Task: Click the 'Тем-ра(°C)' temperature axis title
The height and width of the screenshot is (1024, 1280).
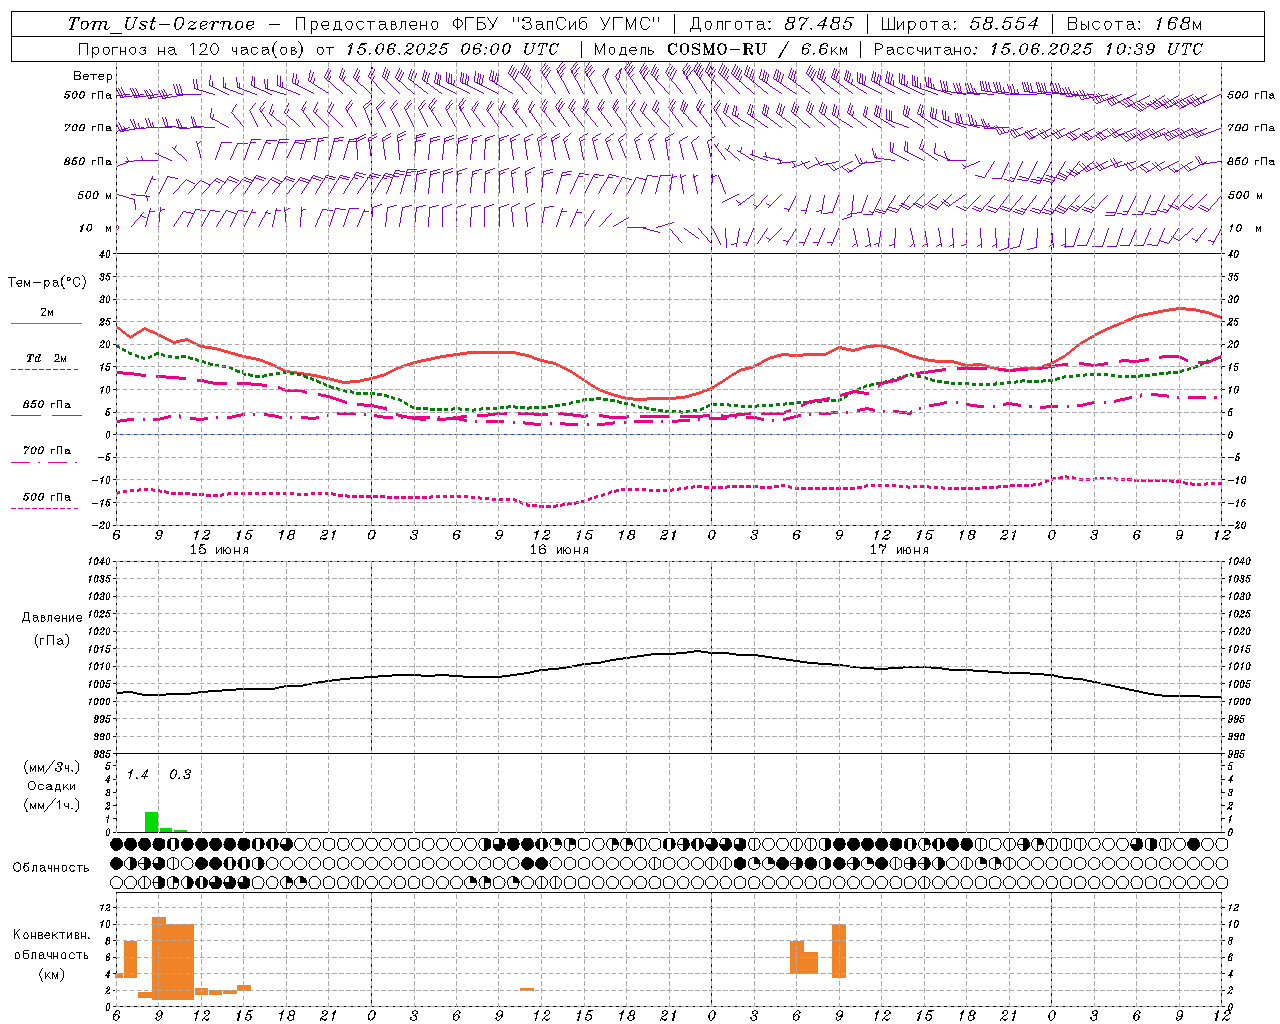Action: tap(47, 283)
